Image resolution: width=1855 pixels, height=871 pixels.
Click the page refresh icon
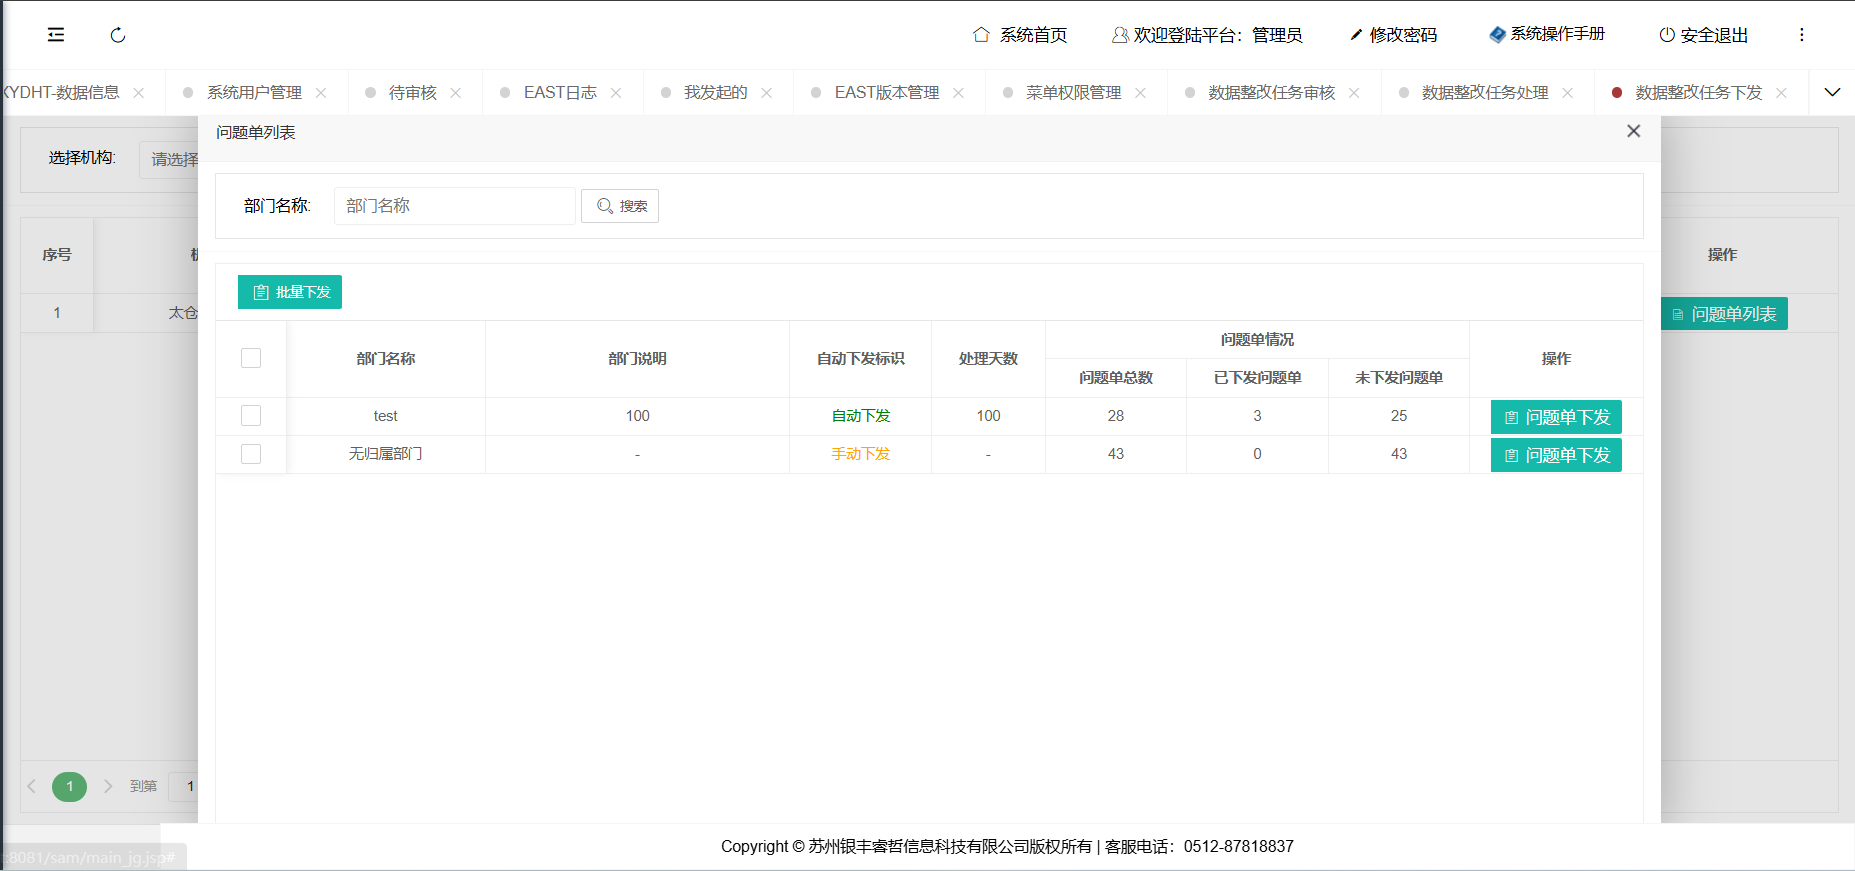point(118,35)
